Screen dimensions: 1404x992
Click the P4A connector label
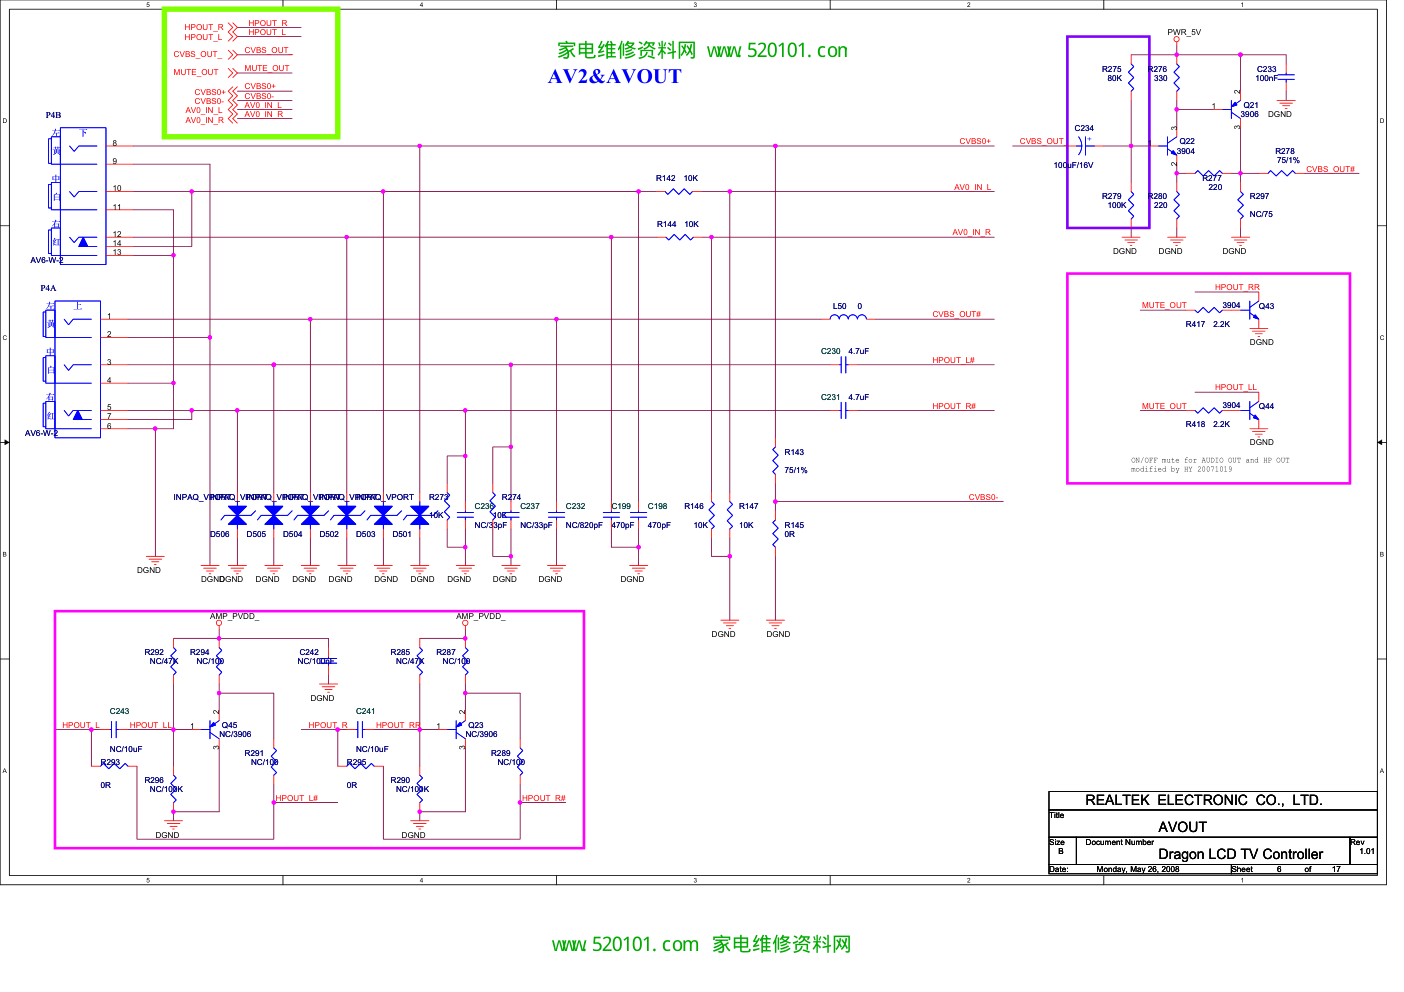coord(48,288)
